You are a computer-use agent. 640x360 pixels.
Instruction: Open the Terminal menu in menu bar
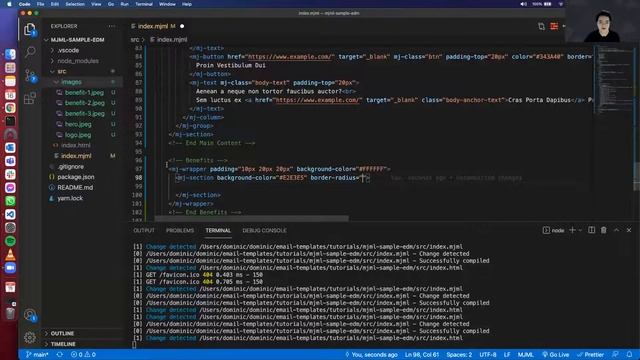point(144,4)
